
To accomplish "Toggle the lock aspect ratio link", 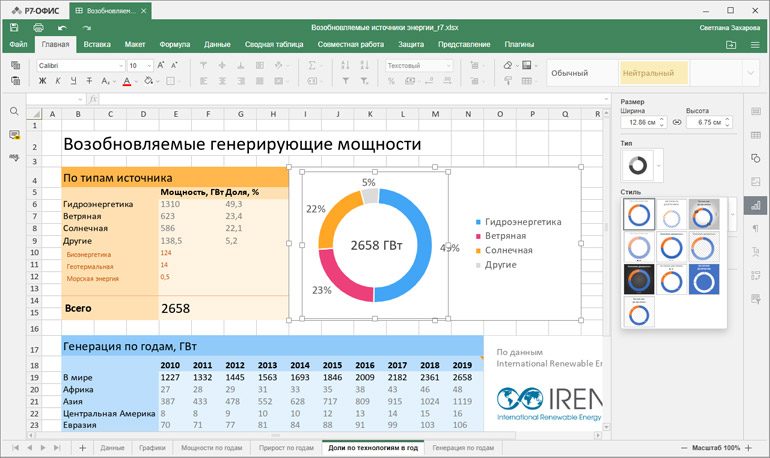I will tap(676, 122).
